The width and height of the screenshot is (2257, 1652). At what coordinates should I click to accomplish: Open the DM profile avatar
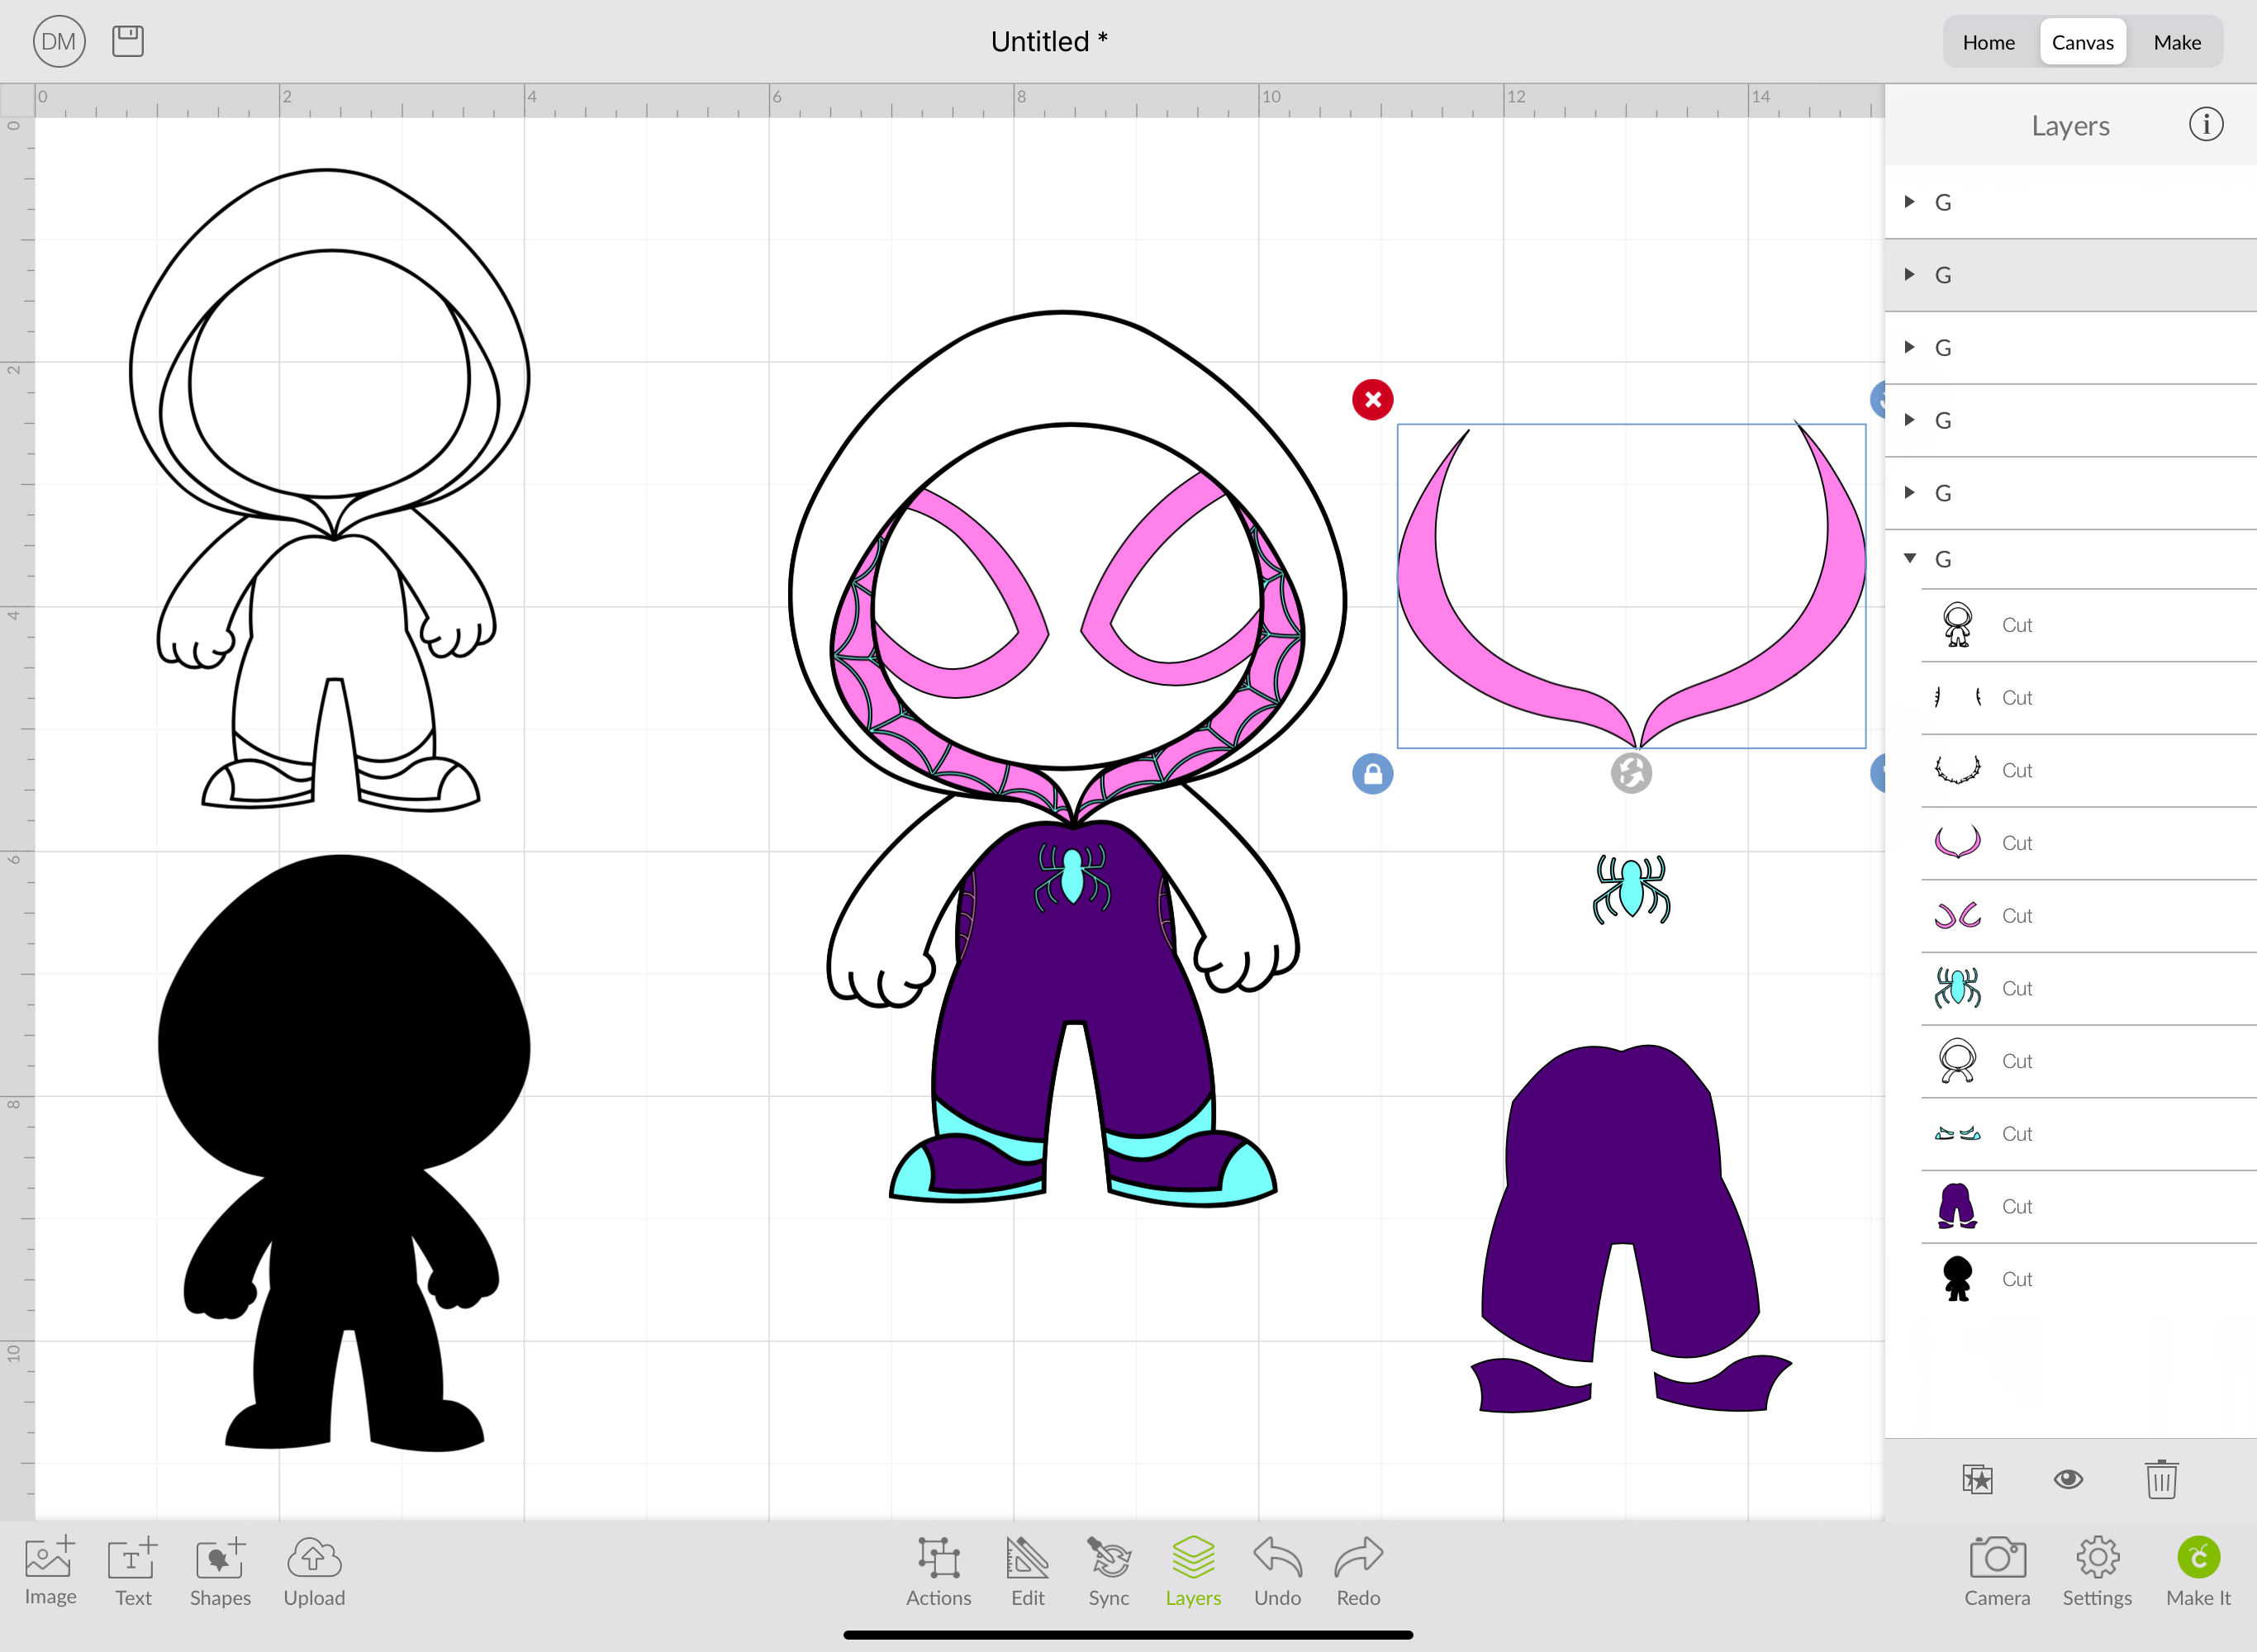59,41
